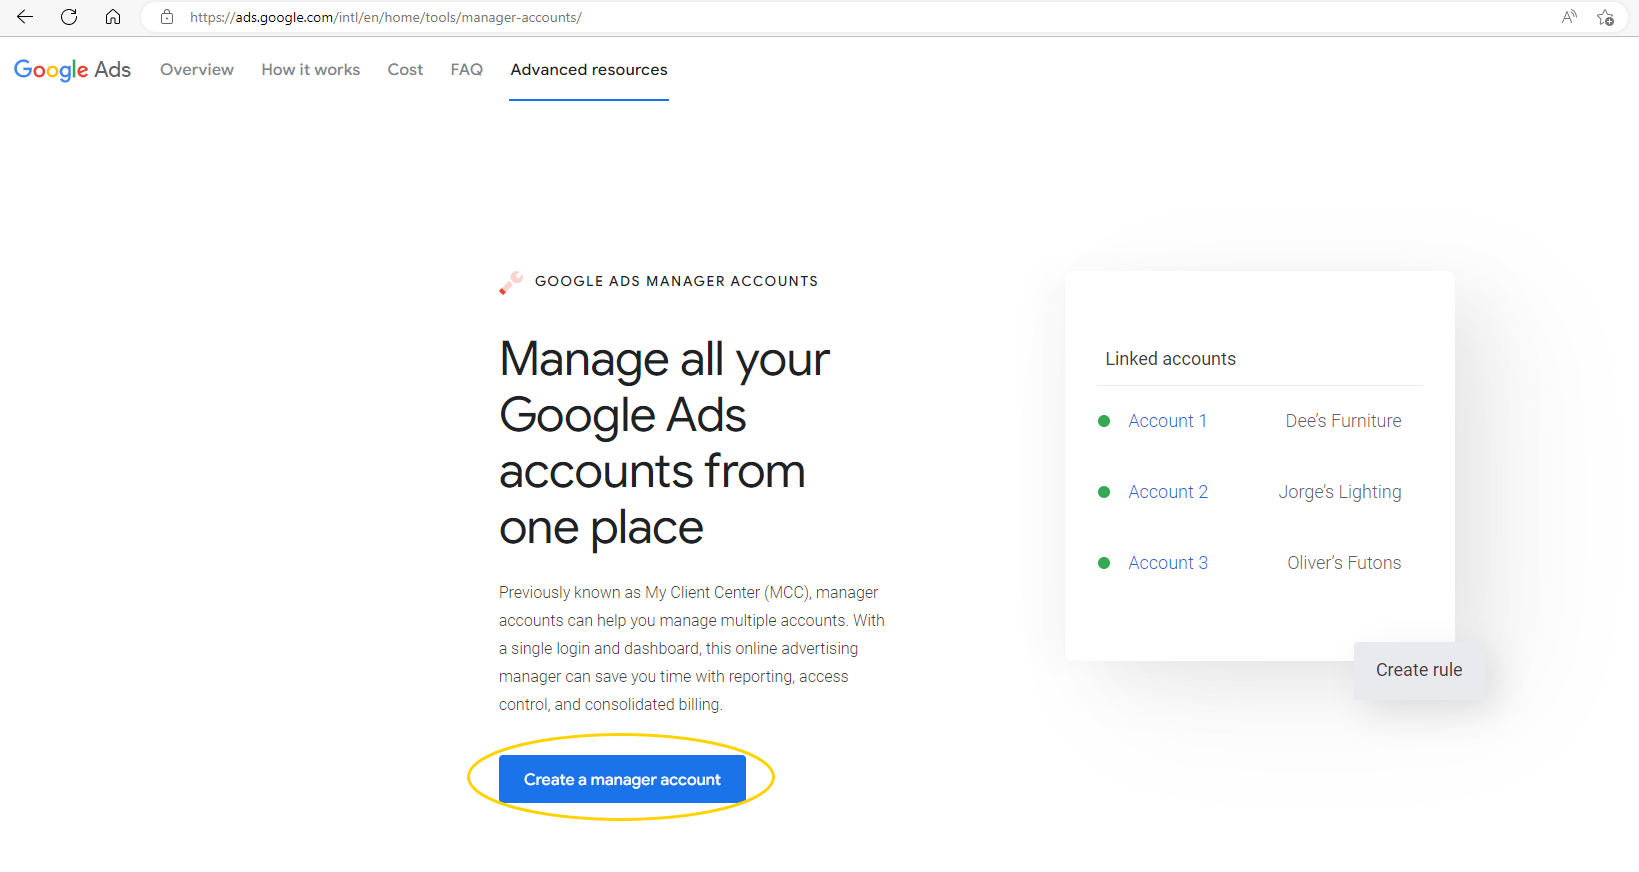
Task: Open the Overview tab
Action: [x=197, y=69]
